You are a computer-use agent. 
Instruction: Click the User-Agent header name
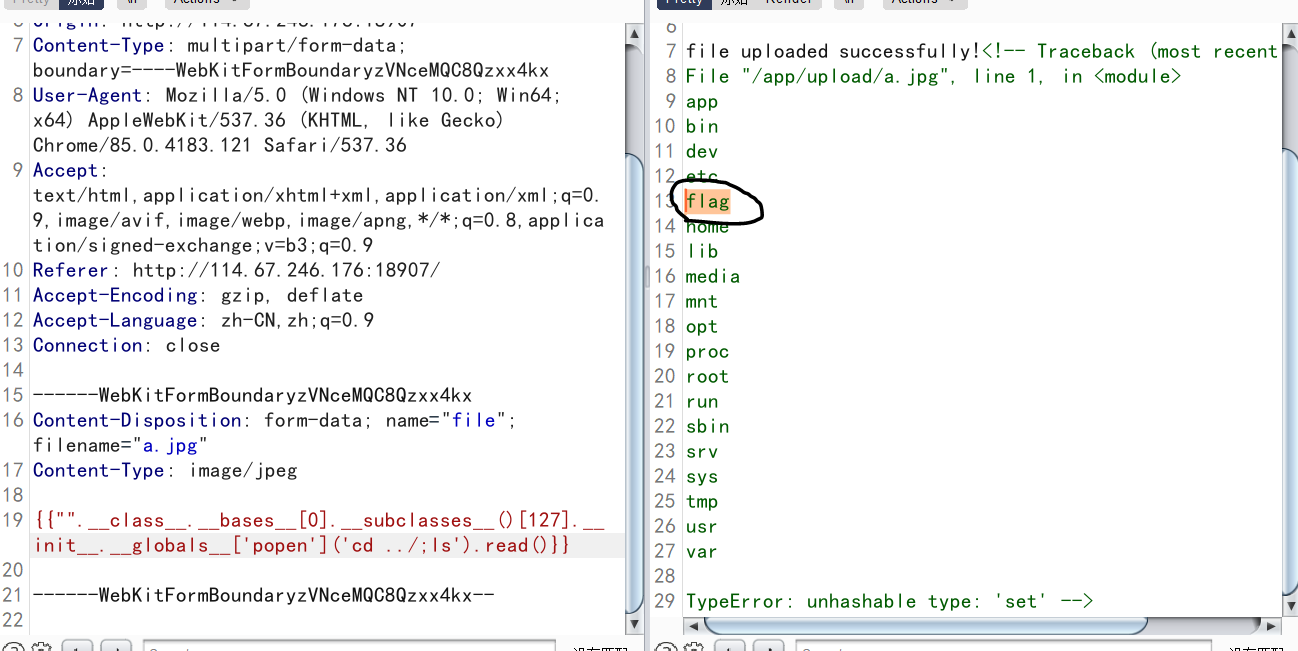88,95
